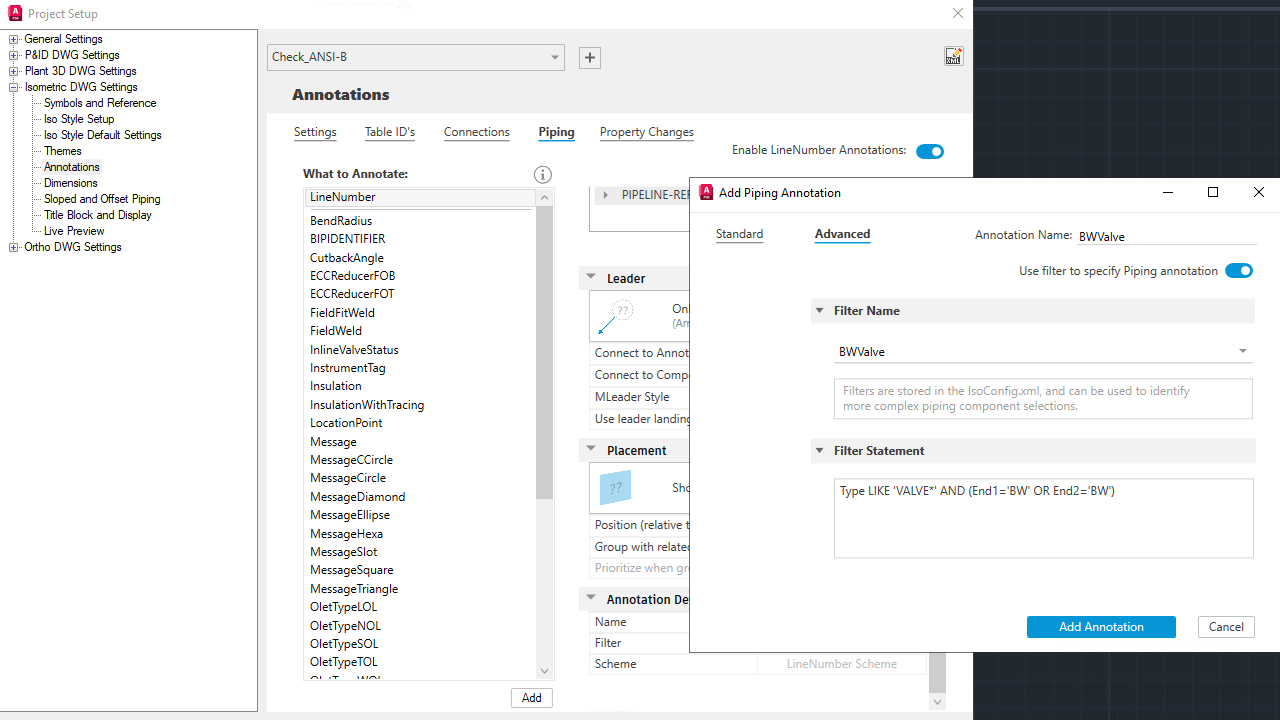Select Title Block and Display item
Image resolution: width=1280 pixels, height=720 pixels.
click(98, 215)
